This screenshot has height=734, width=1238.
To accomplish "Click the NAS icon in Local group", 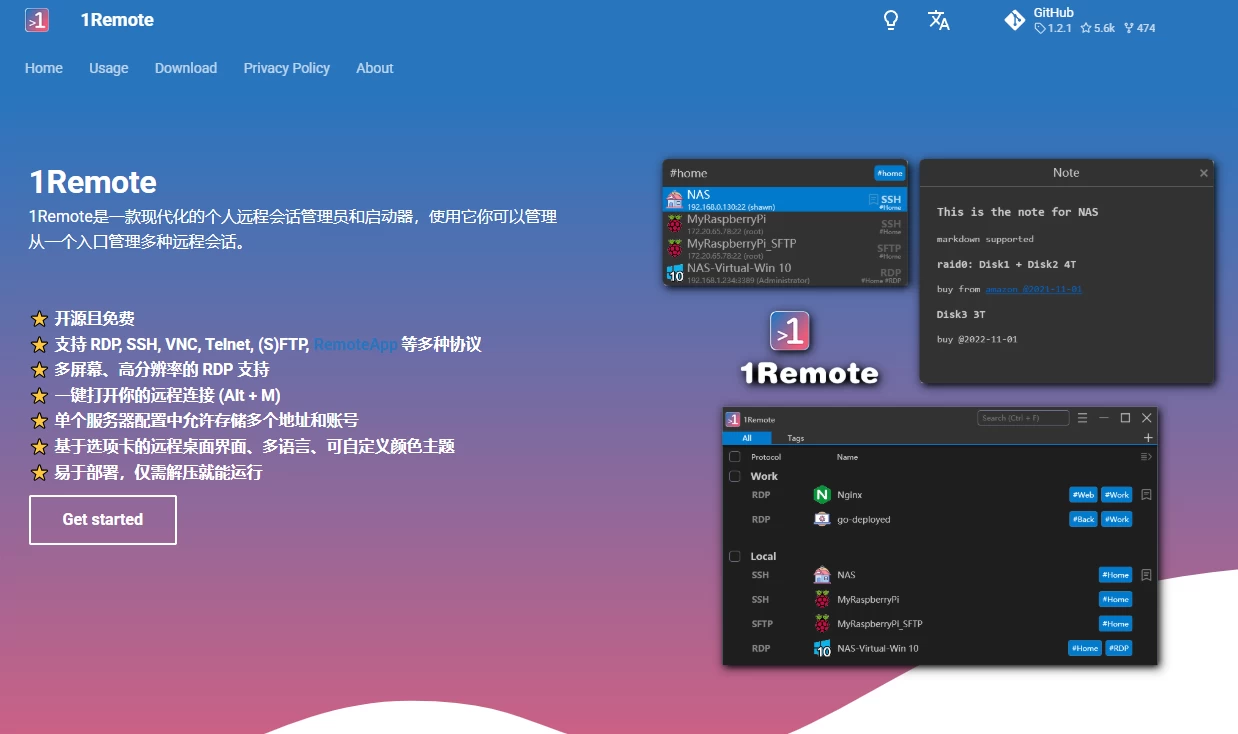I will [x=822, y=575].
